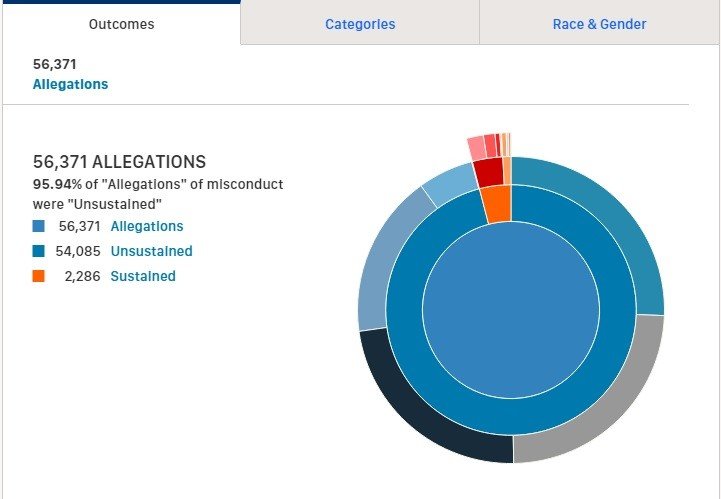Click the orange Sustained legend square
The width and height of the screenshot is (721, 499).
pos(39,275)
